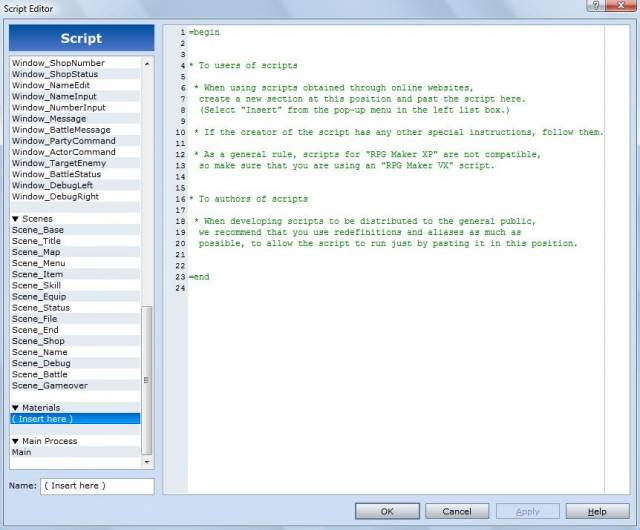Select the Scene_Item script

[76, 274]
